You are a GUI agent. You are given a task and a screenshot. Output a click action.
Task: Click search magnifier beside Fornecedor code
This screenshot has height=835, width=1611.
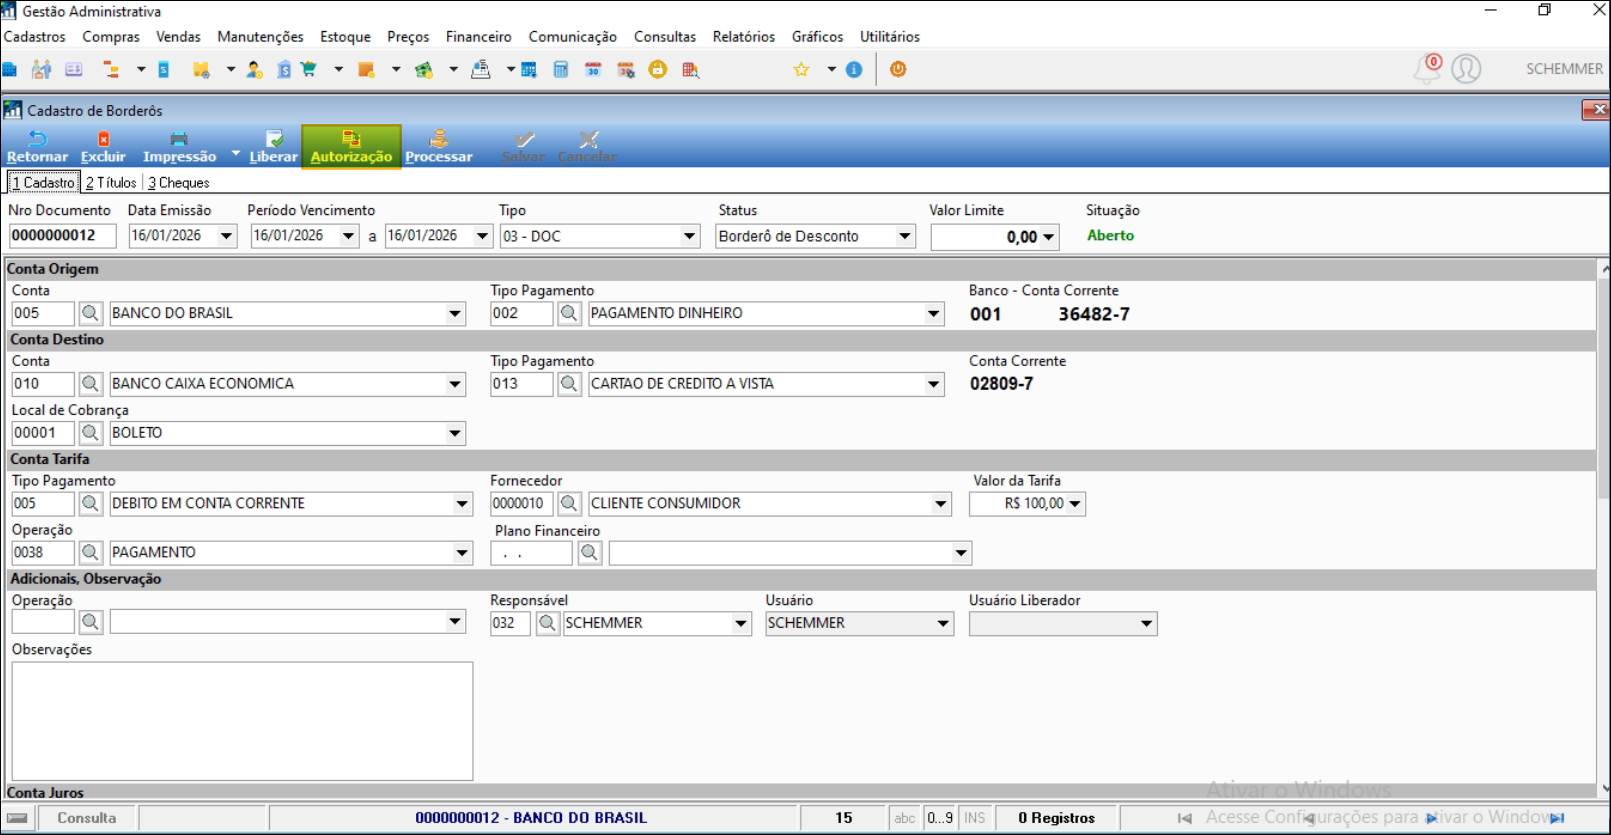click(x=569, y=503)
